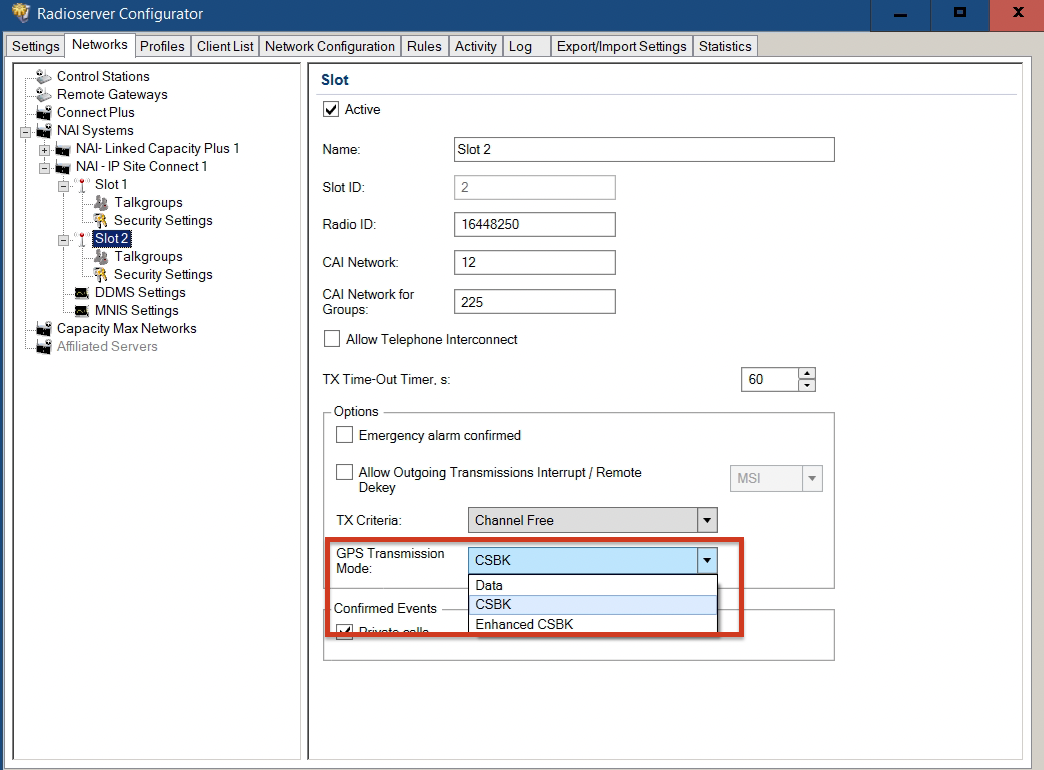Click the Slot 2 antenna icon

(x=82, y=238)
